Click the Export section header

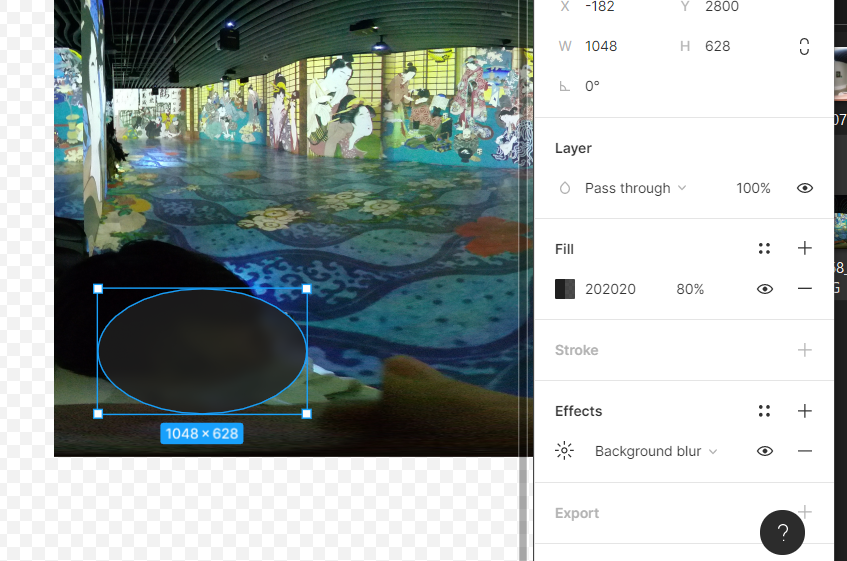coord(576,513)
